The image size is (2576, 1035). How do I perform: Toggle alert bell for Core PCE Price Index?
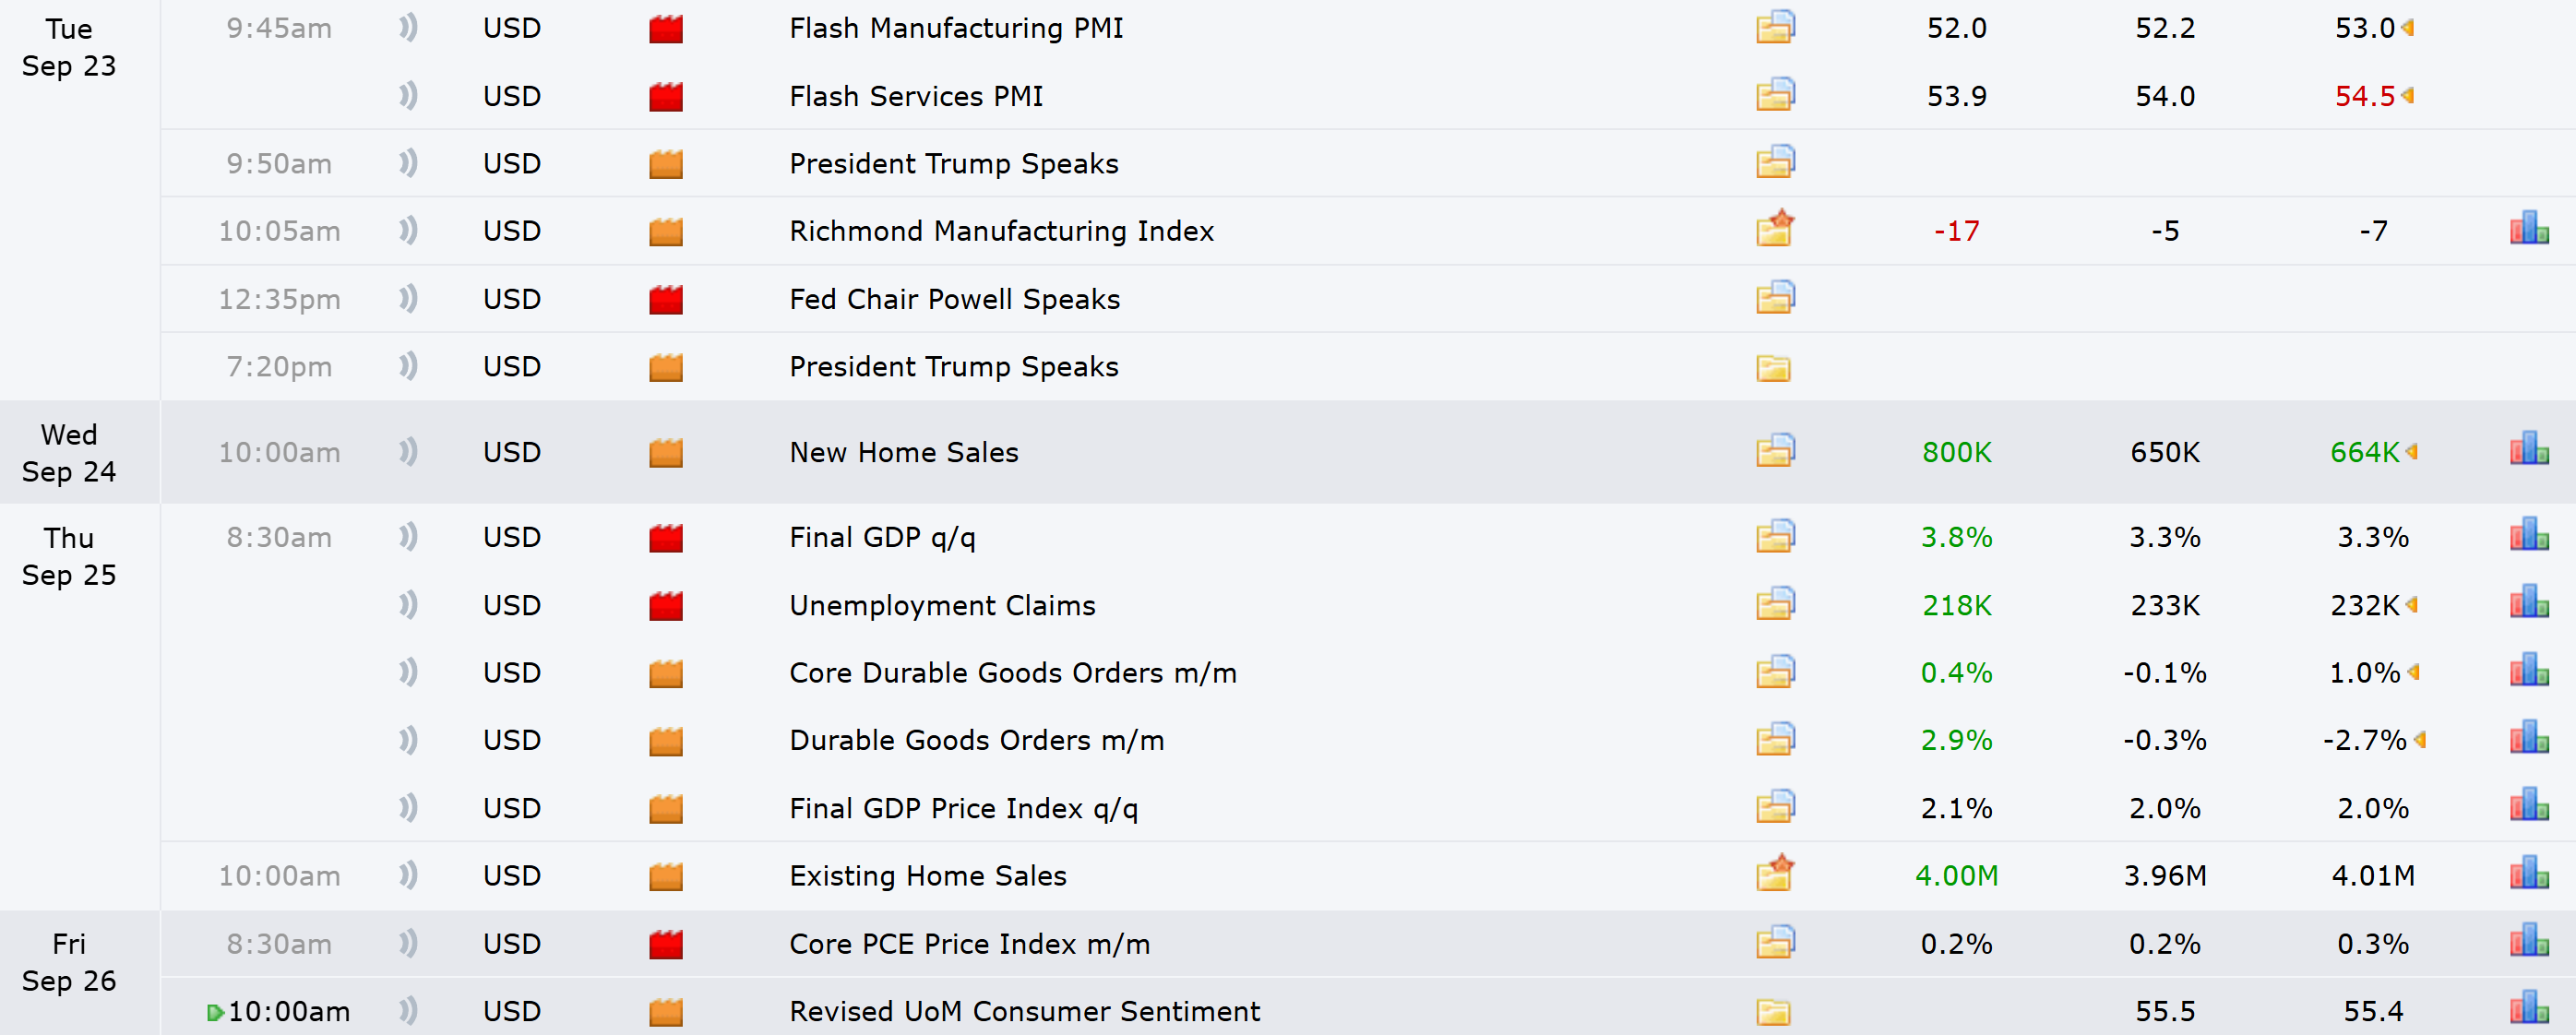(407, 943)
